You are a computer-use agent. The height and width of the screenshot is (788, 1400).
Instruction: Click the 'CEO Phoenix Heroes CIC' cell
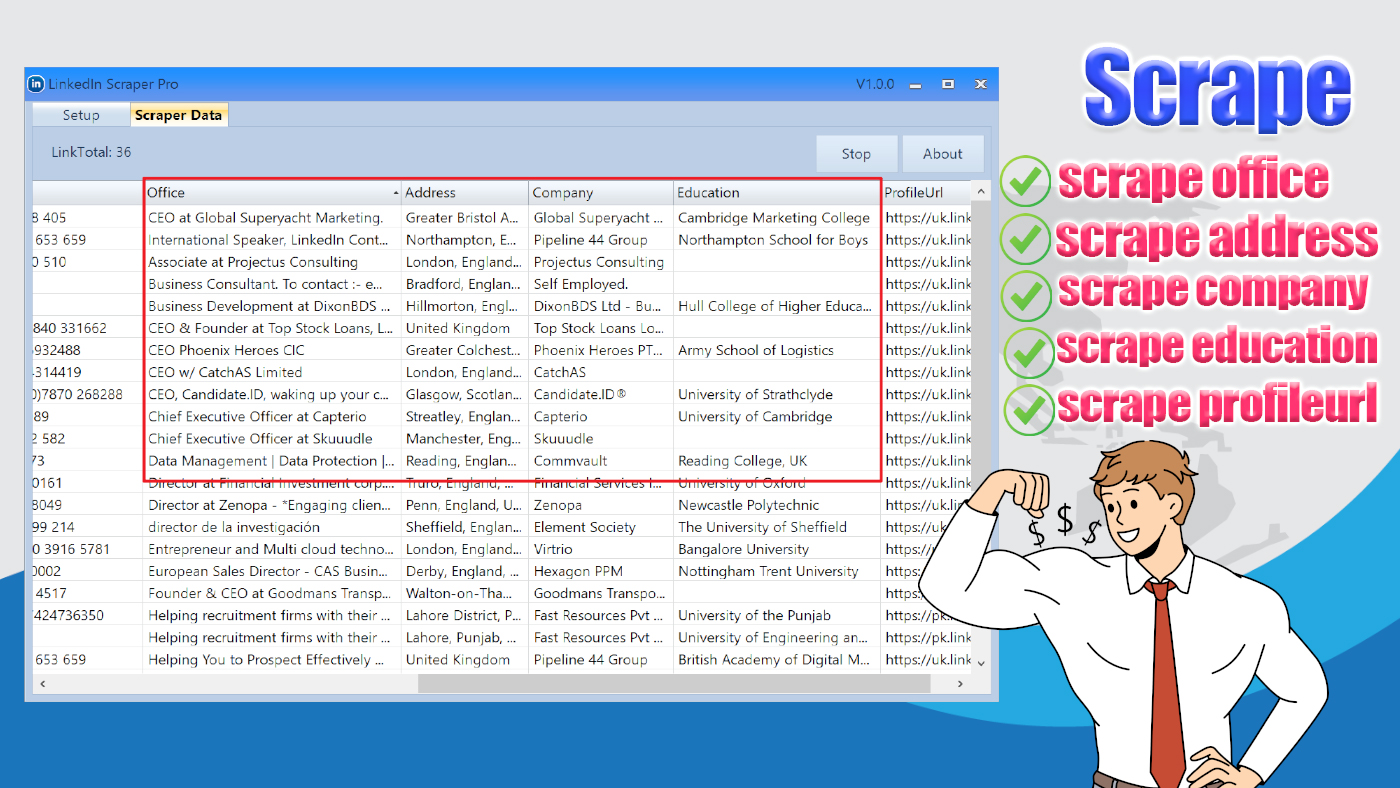272,350
